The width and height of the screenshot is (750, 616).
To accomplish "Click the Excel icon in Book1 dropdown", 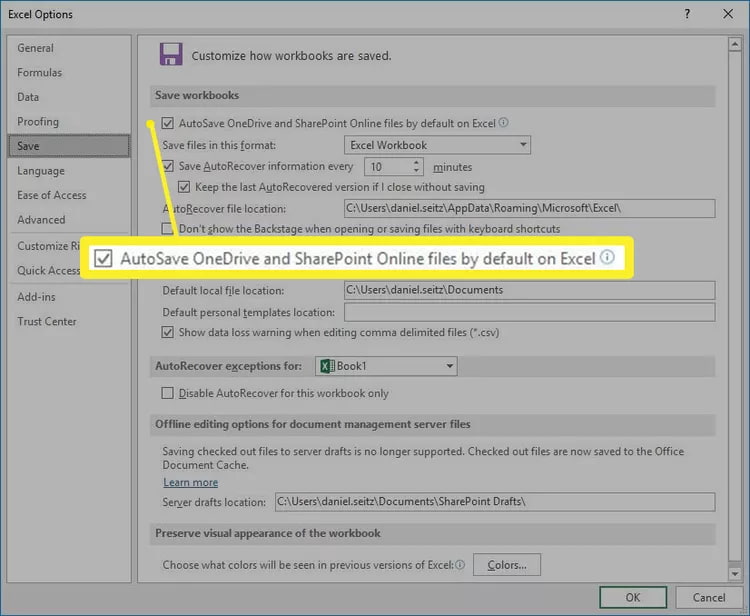I will click(327, 366).
